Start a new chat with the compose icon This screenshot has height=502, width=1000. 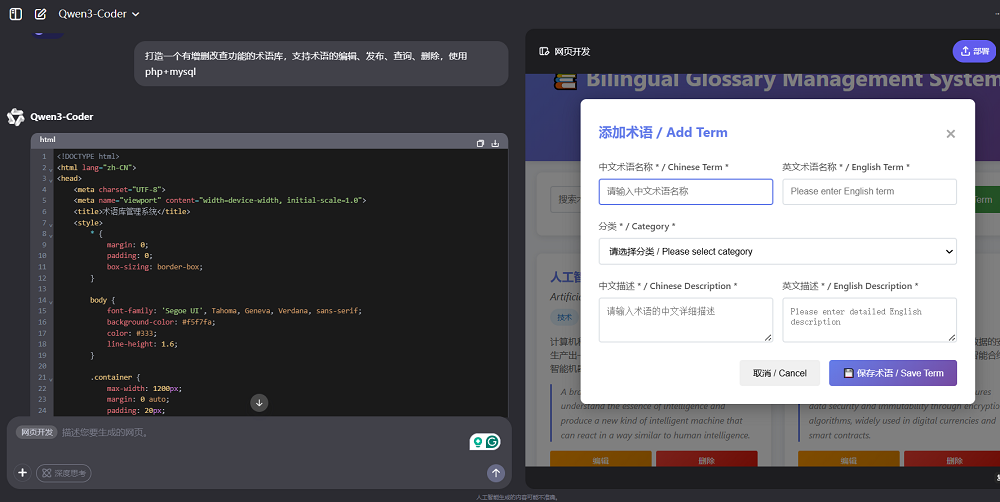point(40,14)
